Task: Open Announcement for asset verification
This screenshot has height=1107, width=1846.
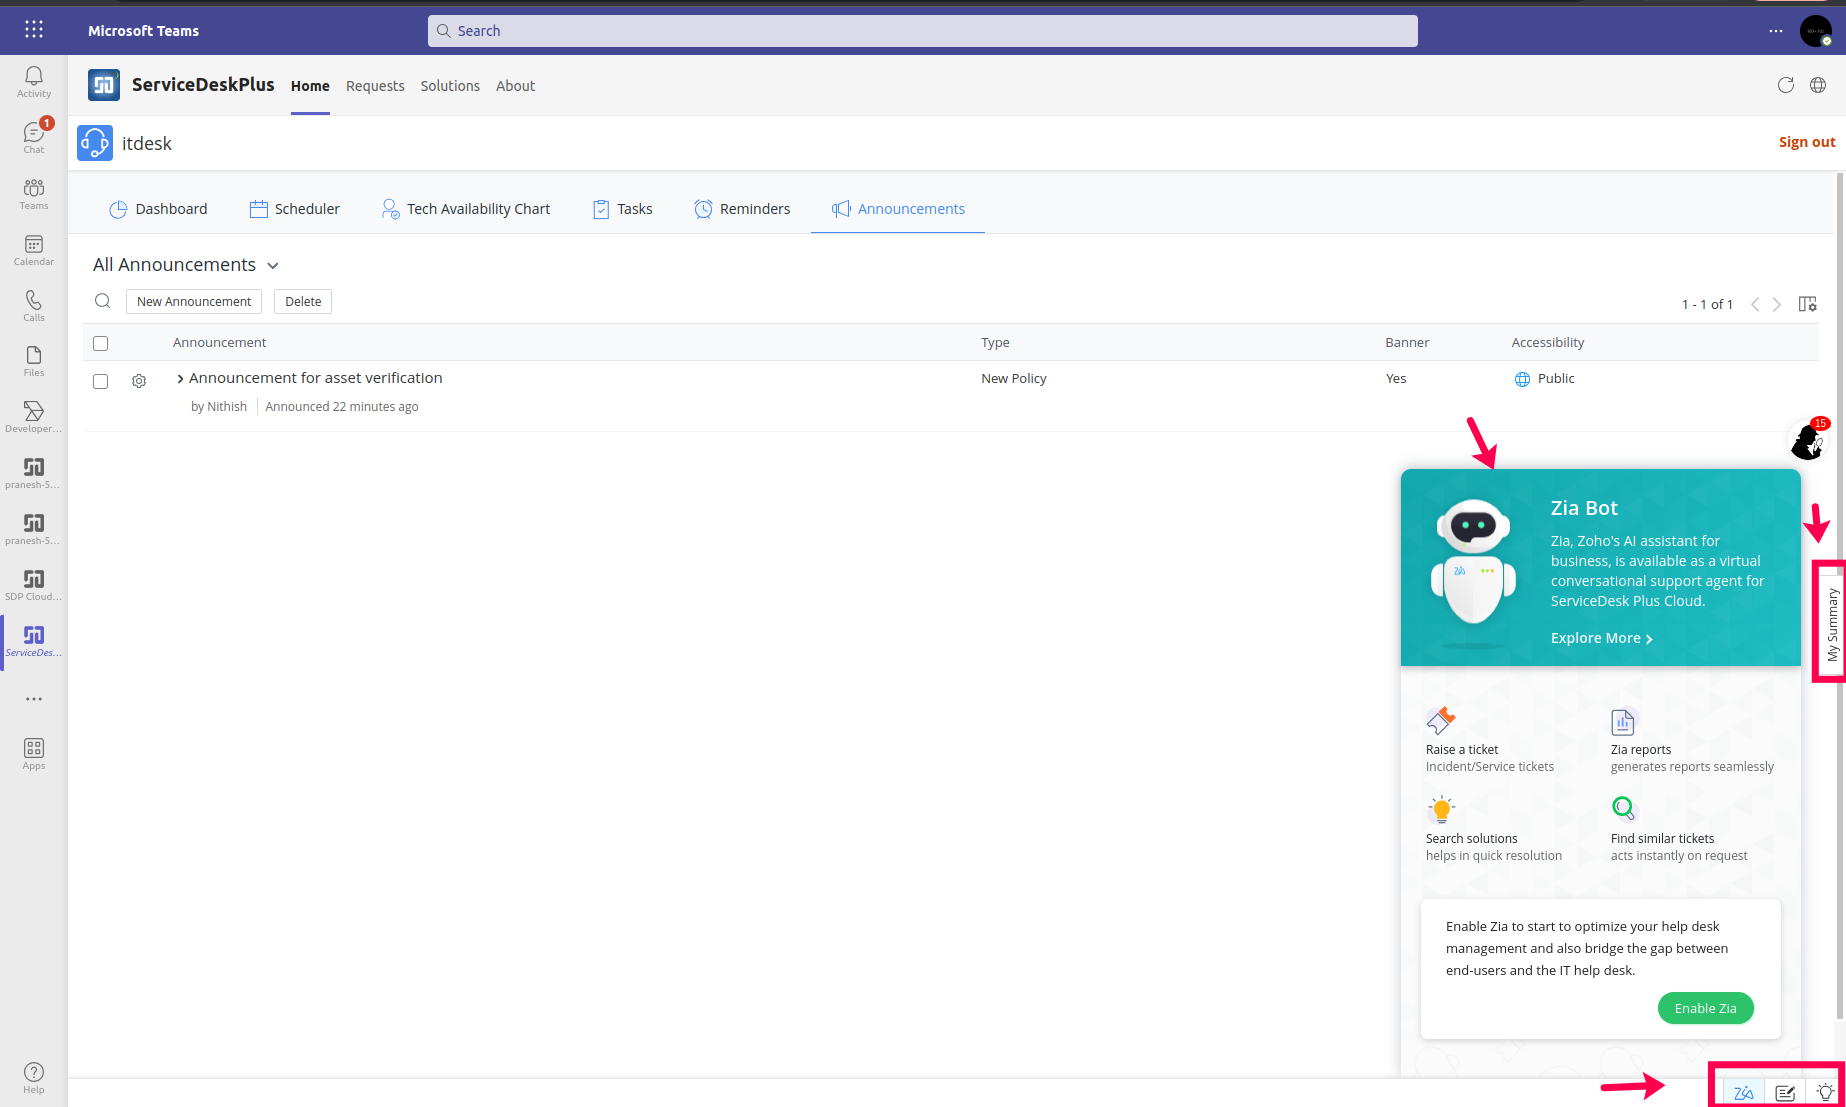Action: 316,378
